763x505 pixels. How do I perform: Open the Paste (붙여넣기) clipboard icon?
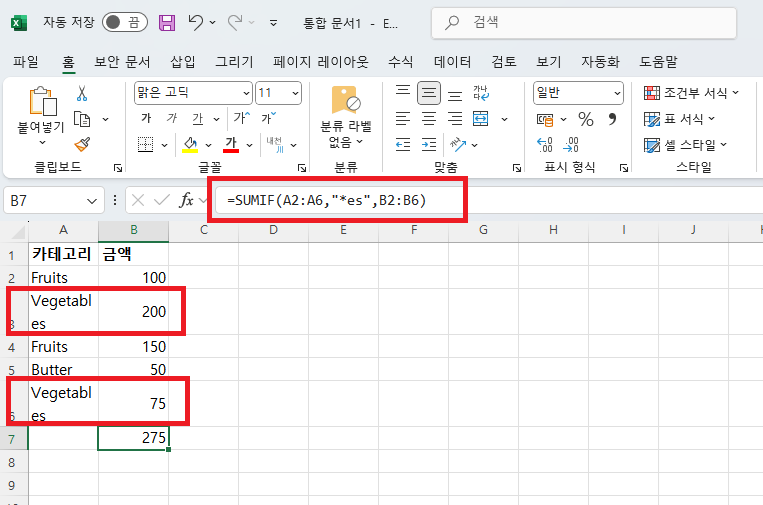tap(42, 101)
